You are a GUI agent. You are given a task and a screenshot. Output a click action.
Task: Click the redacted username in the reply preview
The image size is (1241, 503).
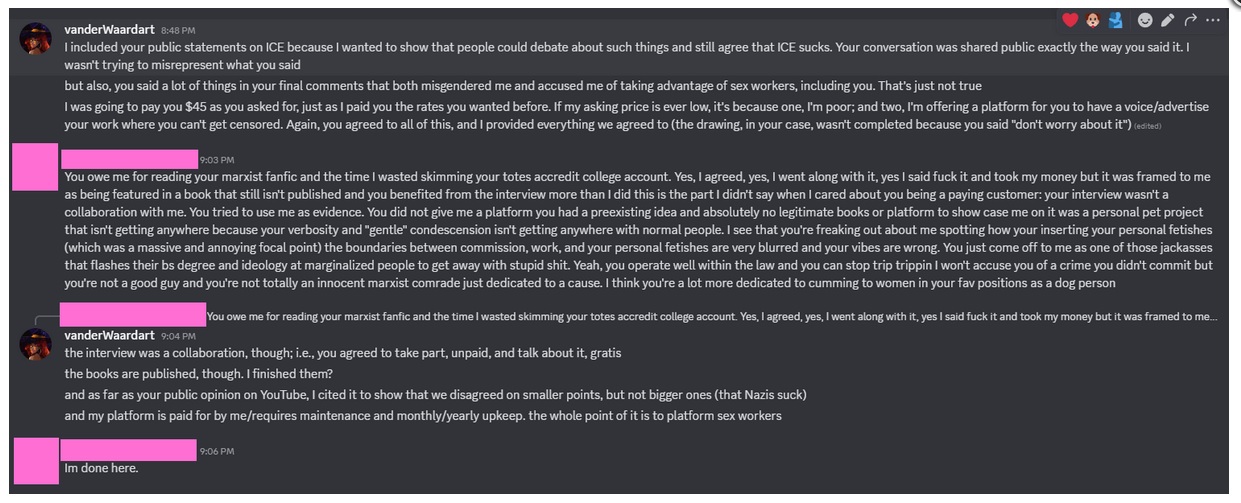[133, 315]
